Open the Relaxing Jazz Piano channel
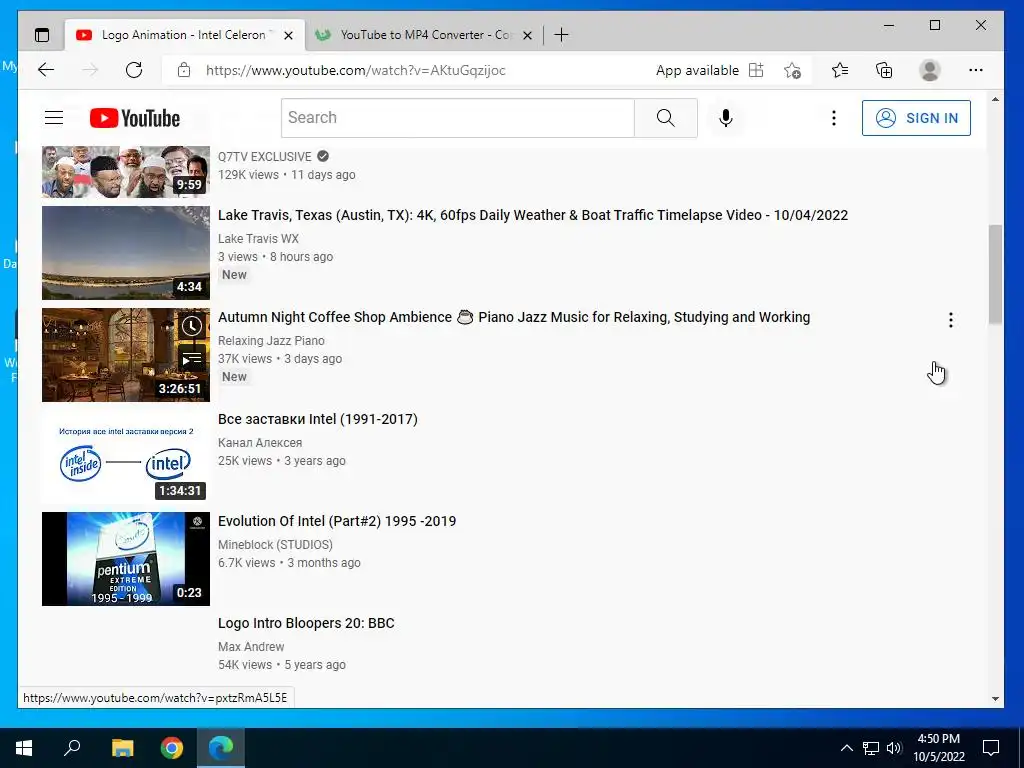 click(271, 341)
